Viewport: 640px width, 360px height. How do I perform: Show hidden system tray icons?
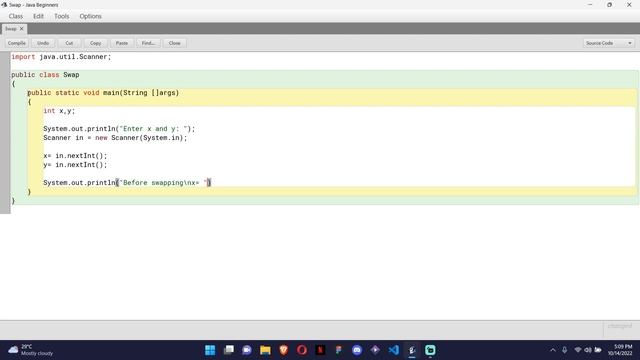553,350
